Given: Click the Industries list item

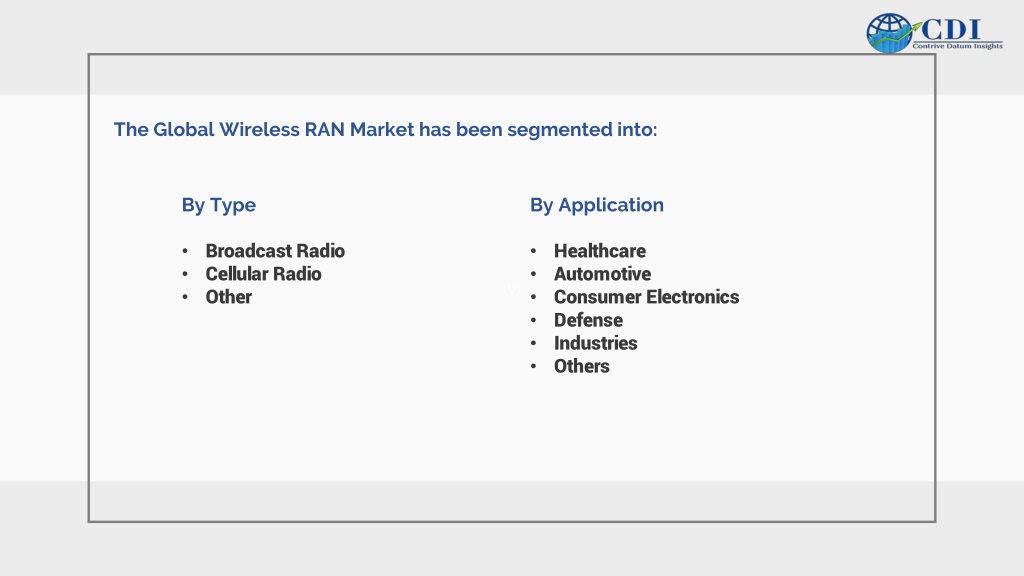Looking at the screenshot, I should click(x=596, y=343).
